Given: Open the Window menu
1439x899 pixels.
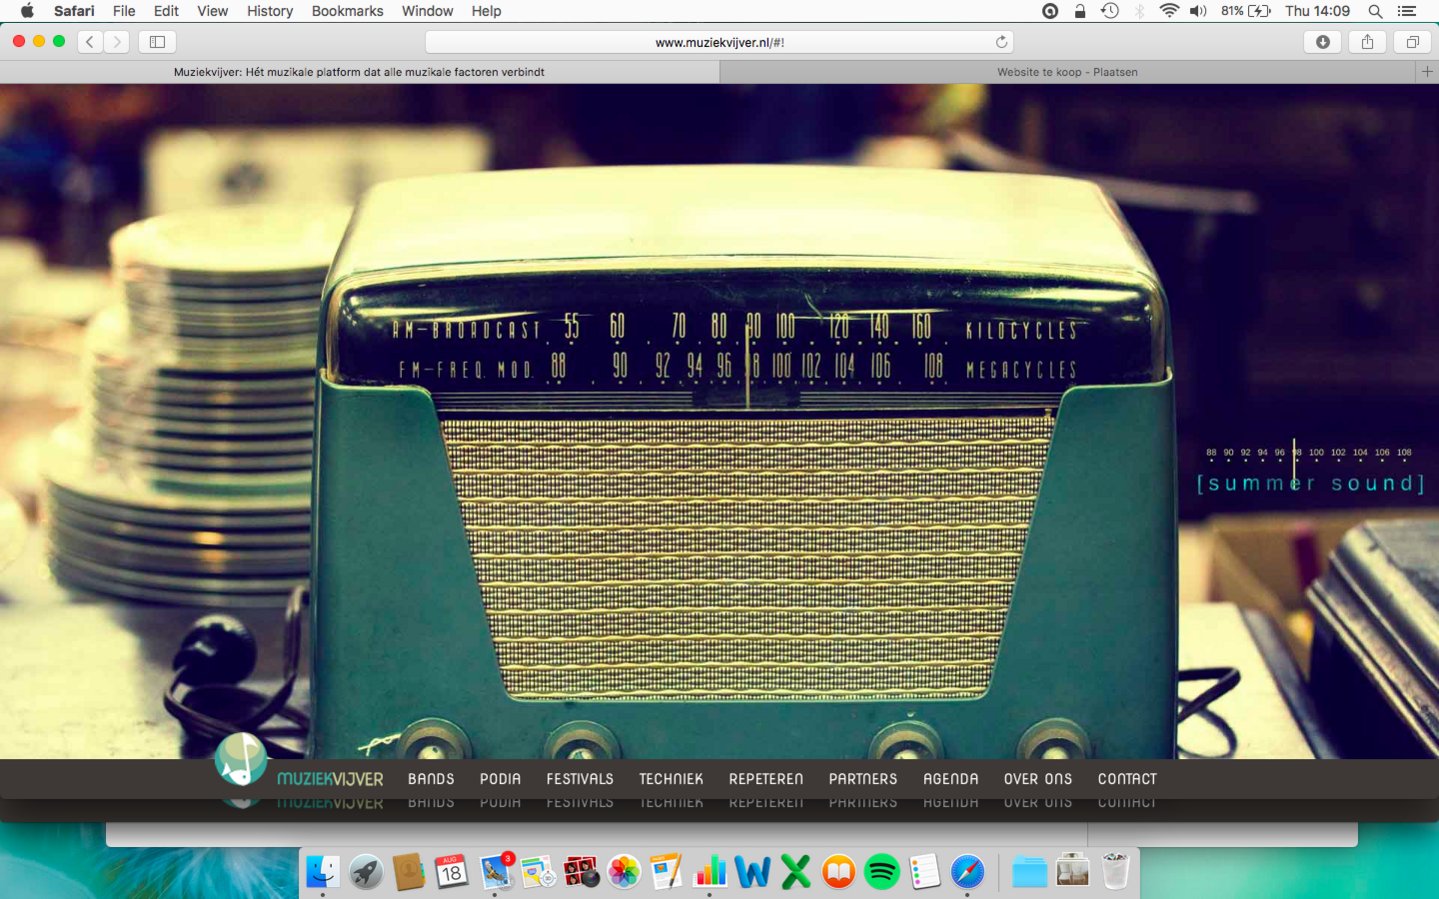Looking at the screenshot, I should click(x=427, y=11).
